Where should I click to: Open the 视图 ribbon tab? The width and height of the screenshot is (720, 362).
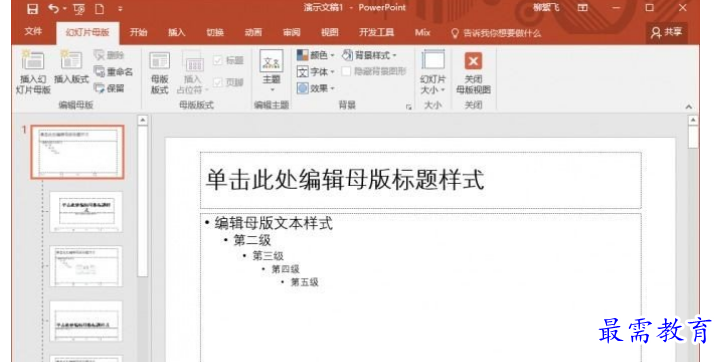click(330, 32)
